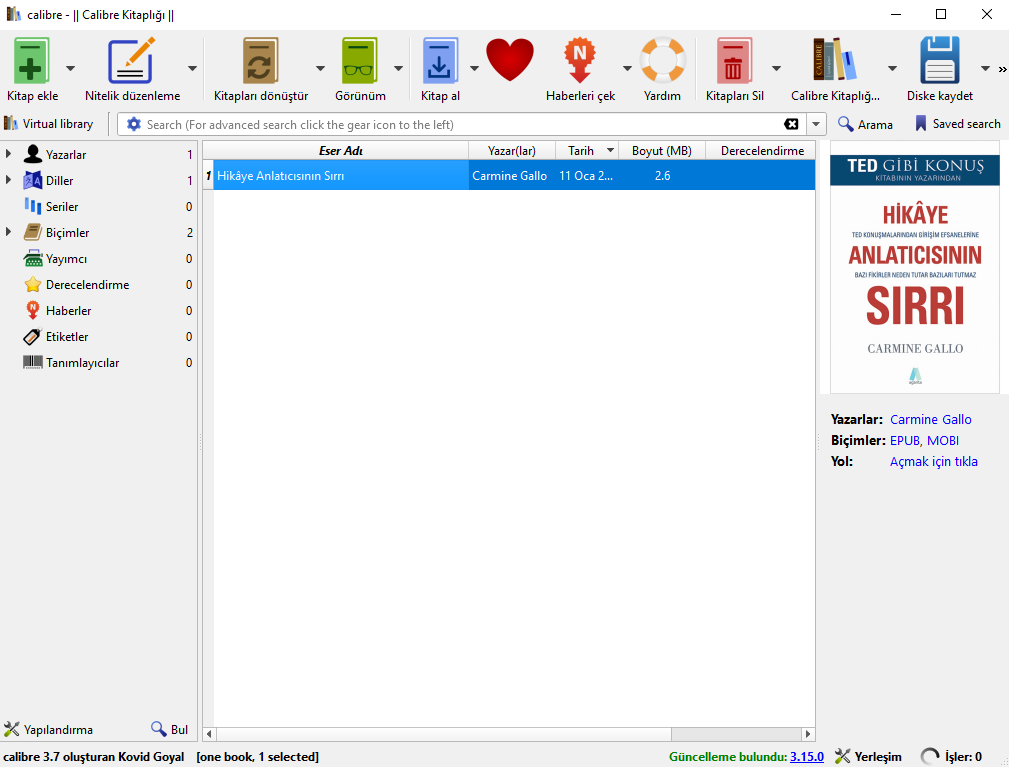Click the Bul magnifier in tag browser
This screenshot has height=767, width=1009.
coord(158,729)
